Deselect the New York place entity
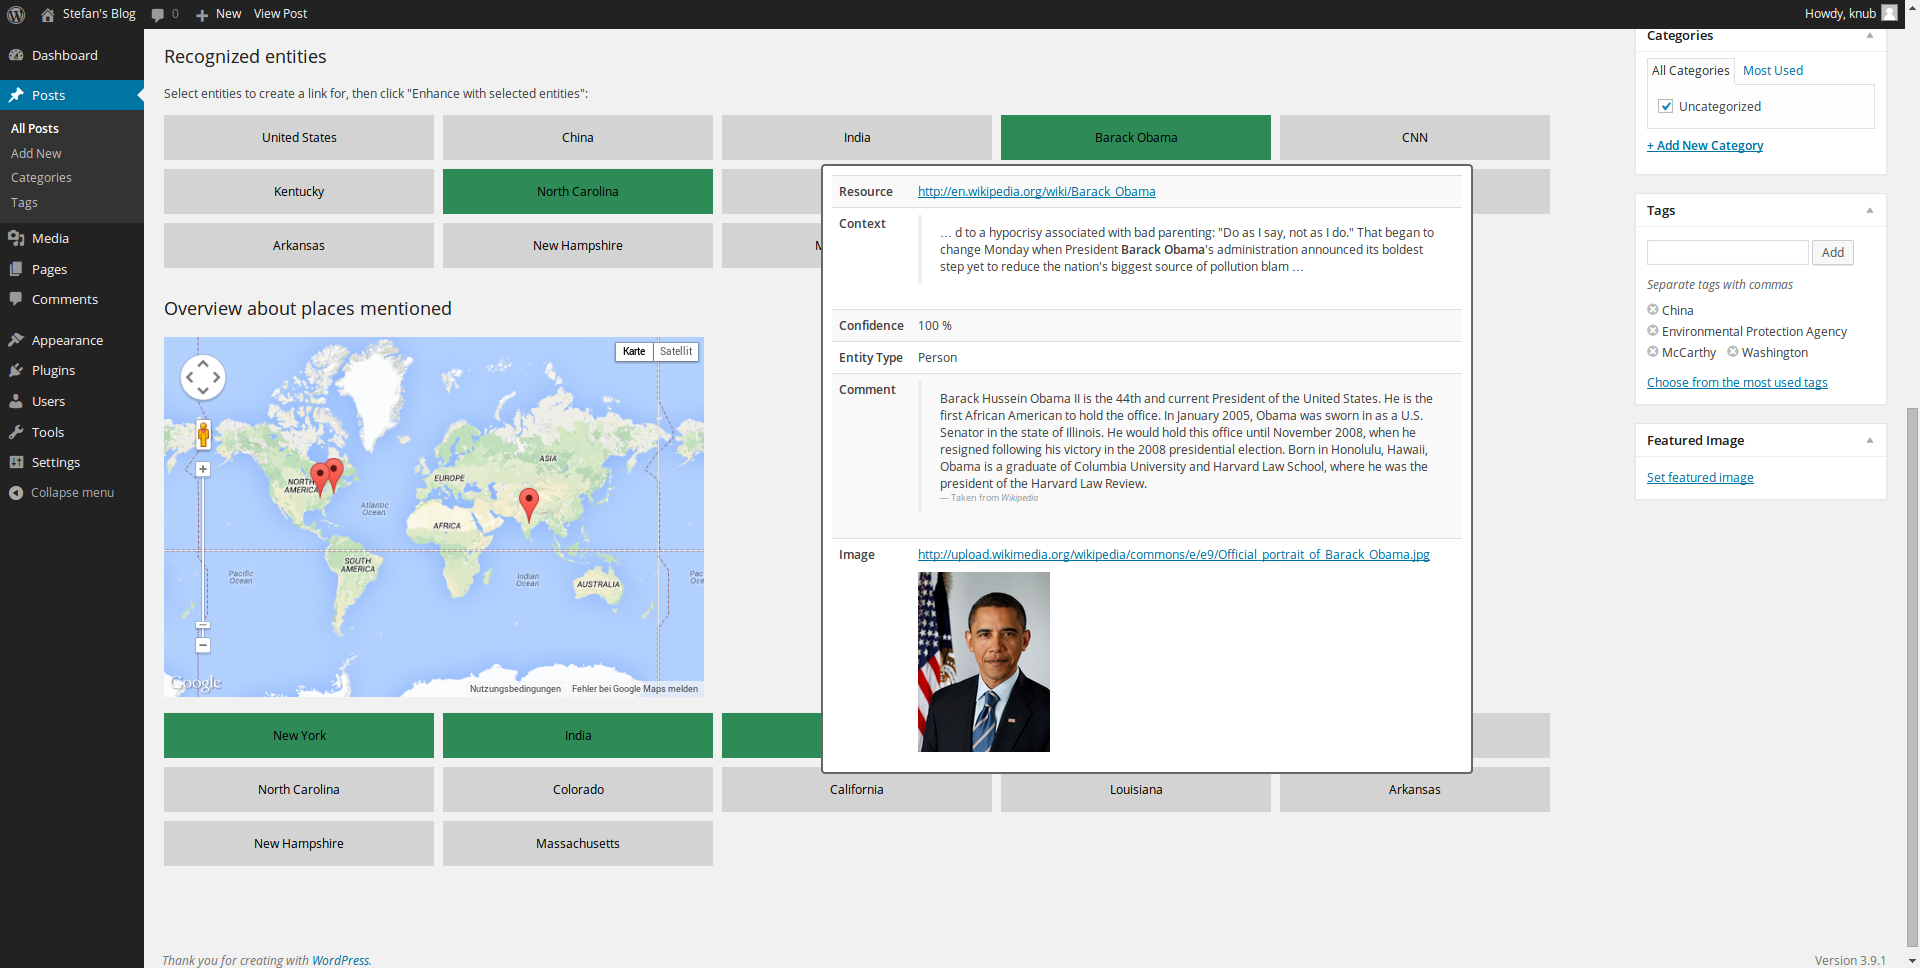The height and width of the screenshot is (968, 1920). tap(299, 735)
